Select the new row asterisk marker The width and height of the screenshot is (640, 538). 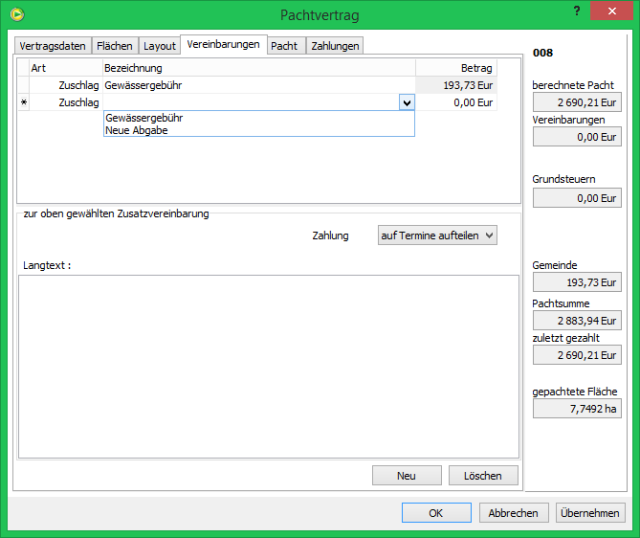[x=24, y=102]
